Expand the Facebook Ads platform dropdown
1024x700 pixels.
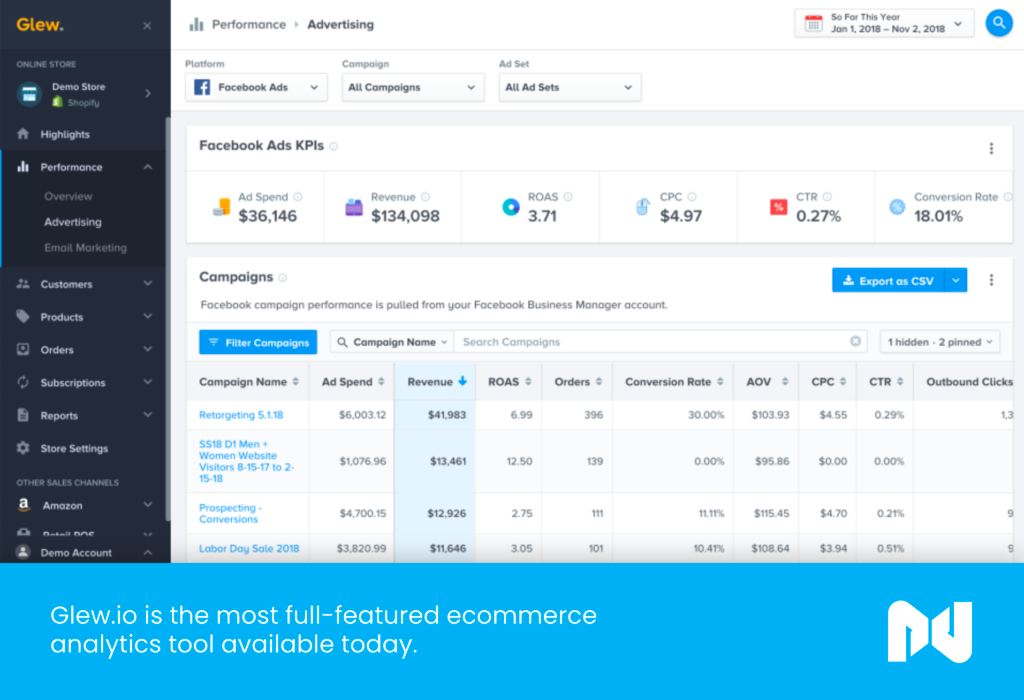coord(256,87)
